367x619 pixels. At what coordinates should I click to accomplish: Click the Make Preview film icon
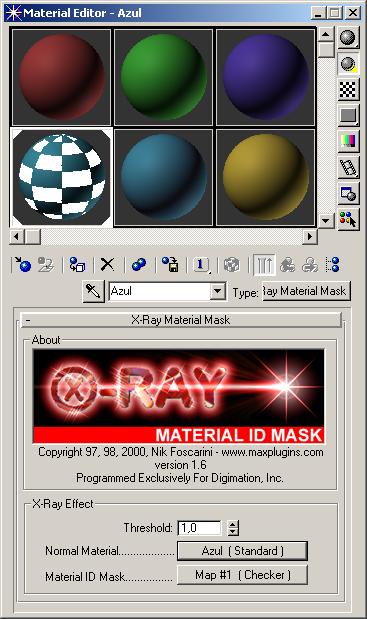348,167
